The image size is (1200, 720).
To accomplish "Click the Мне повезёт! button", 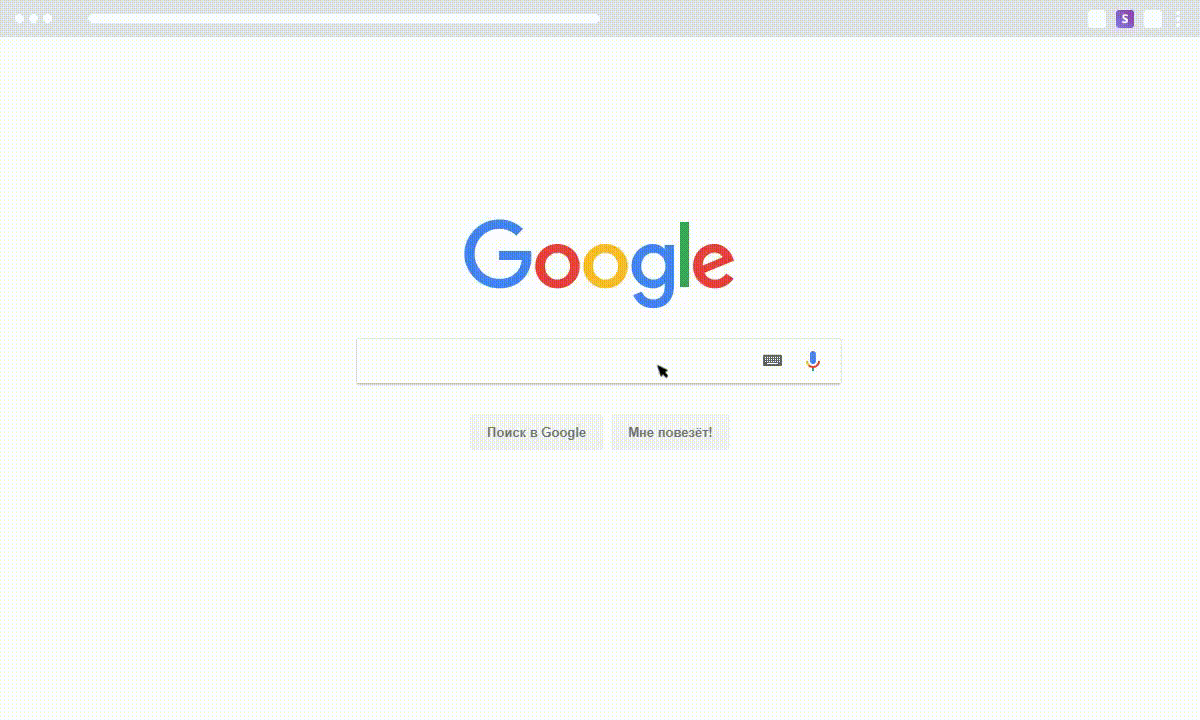I will pos(670,432).
